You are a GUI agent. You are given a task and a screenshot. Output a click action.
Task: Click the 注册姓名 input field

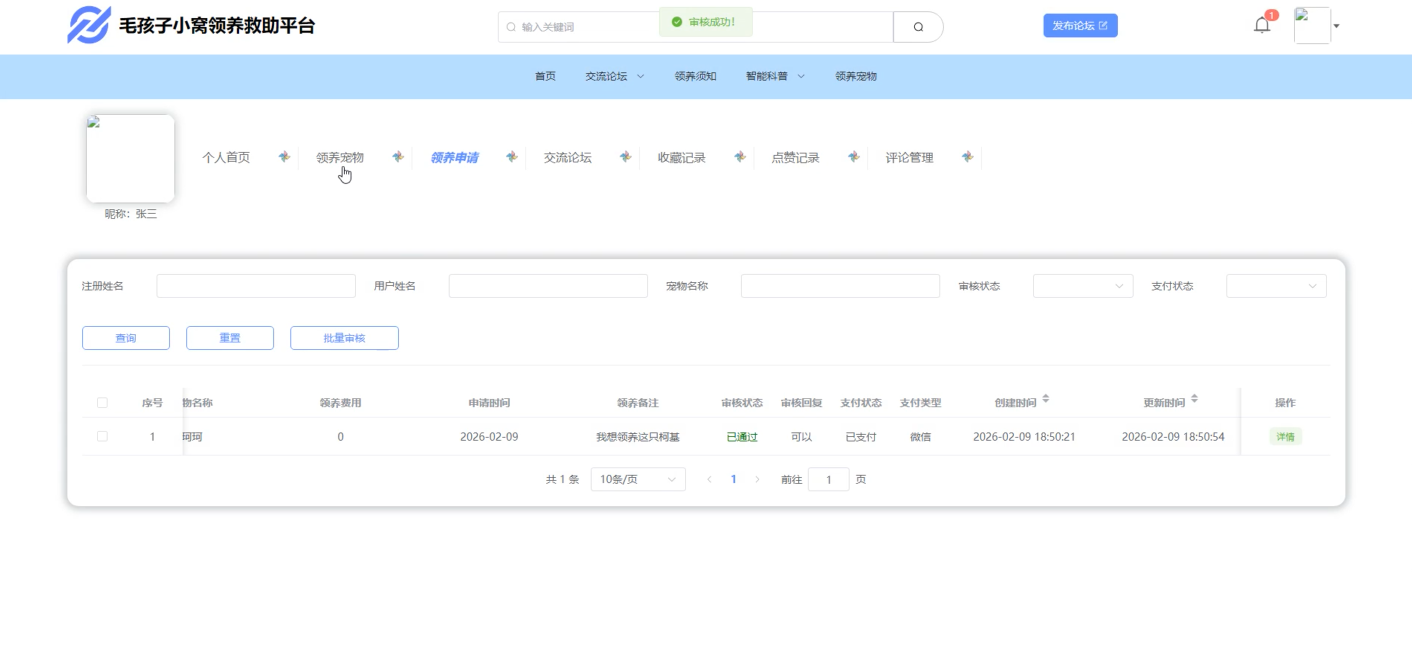click(256, 286)
